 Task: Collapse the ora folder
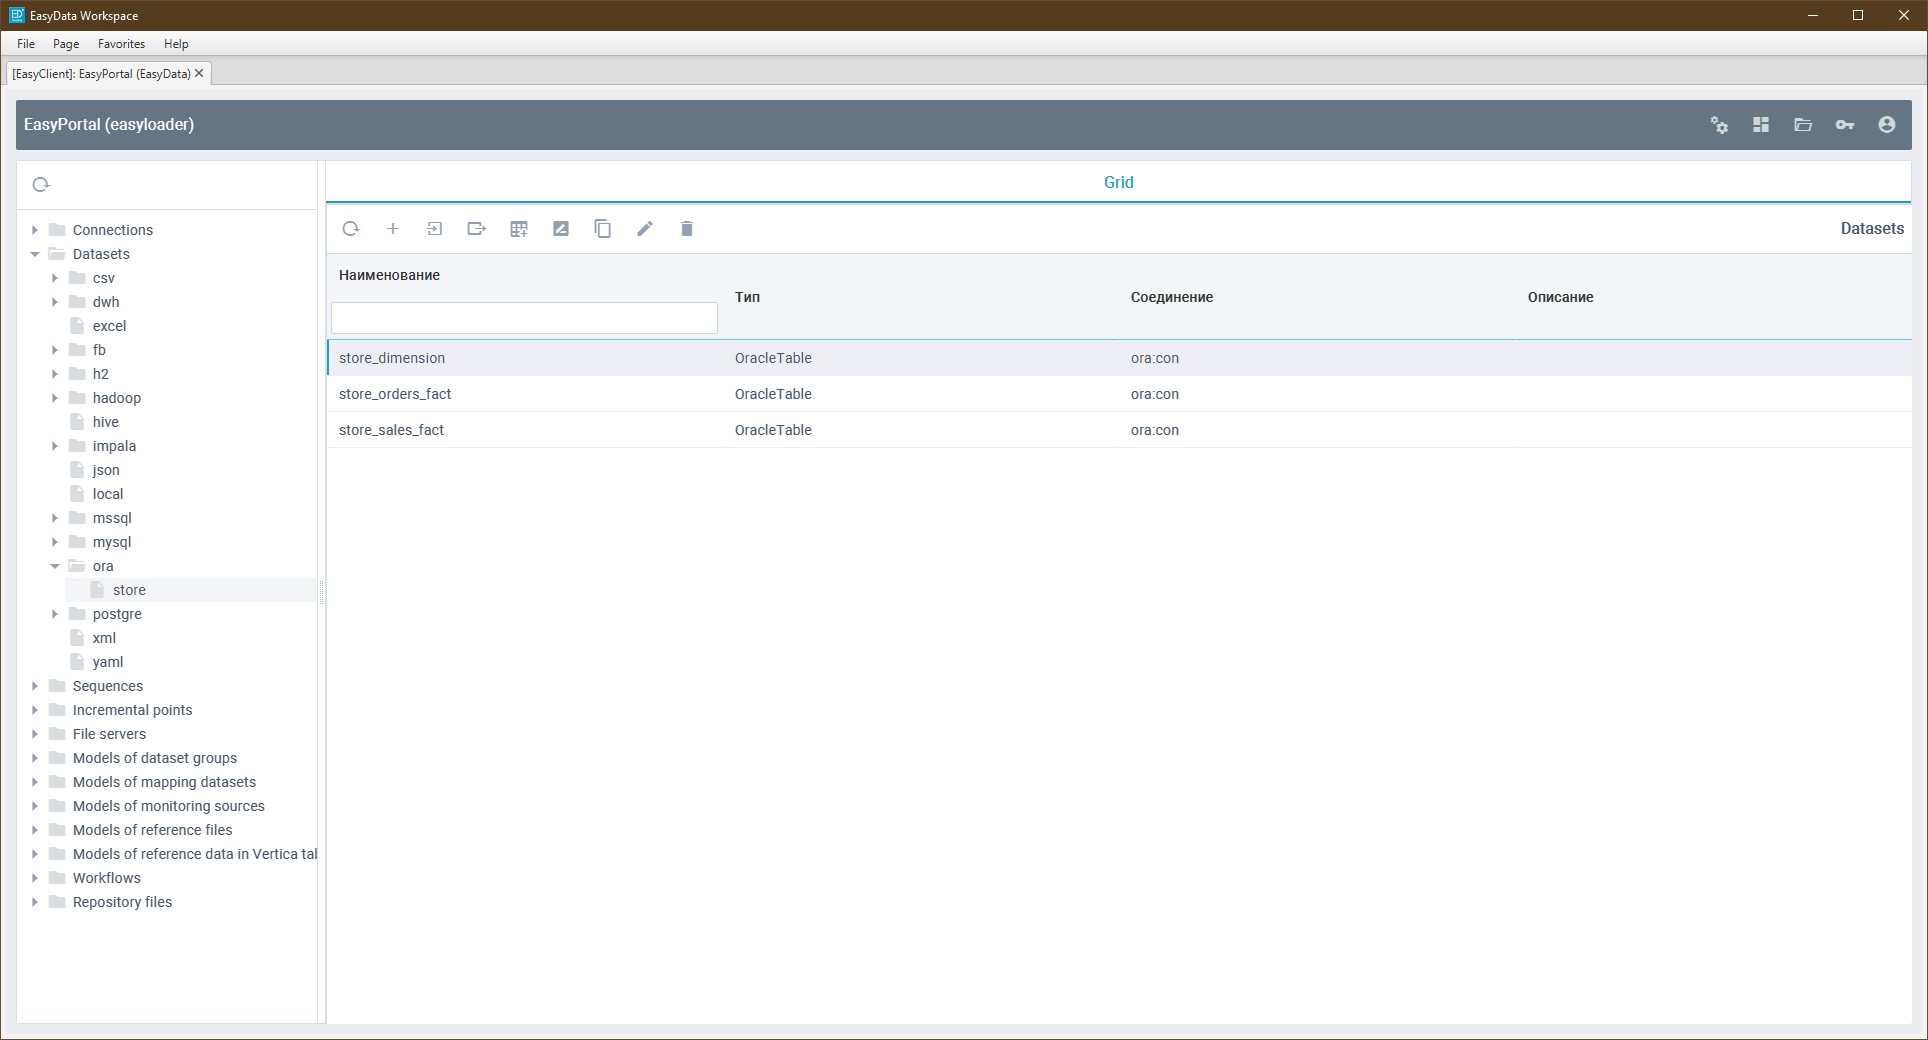pos(55,566)
